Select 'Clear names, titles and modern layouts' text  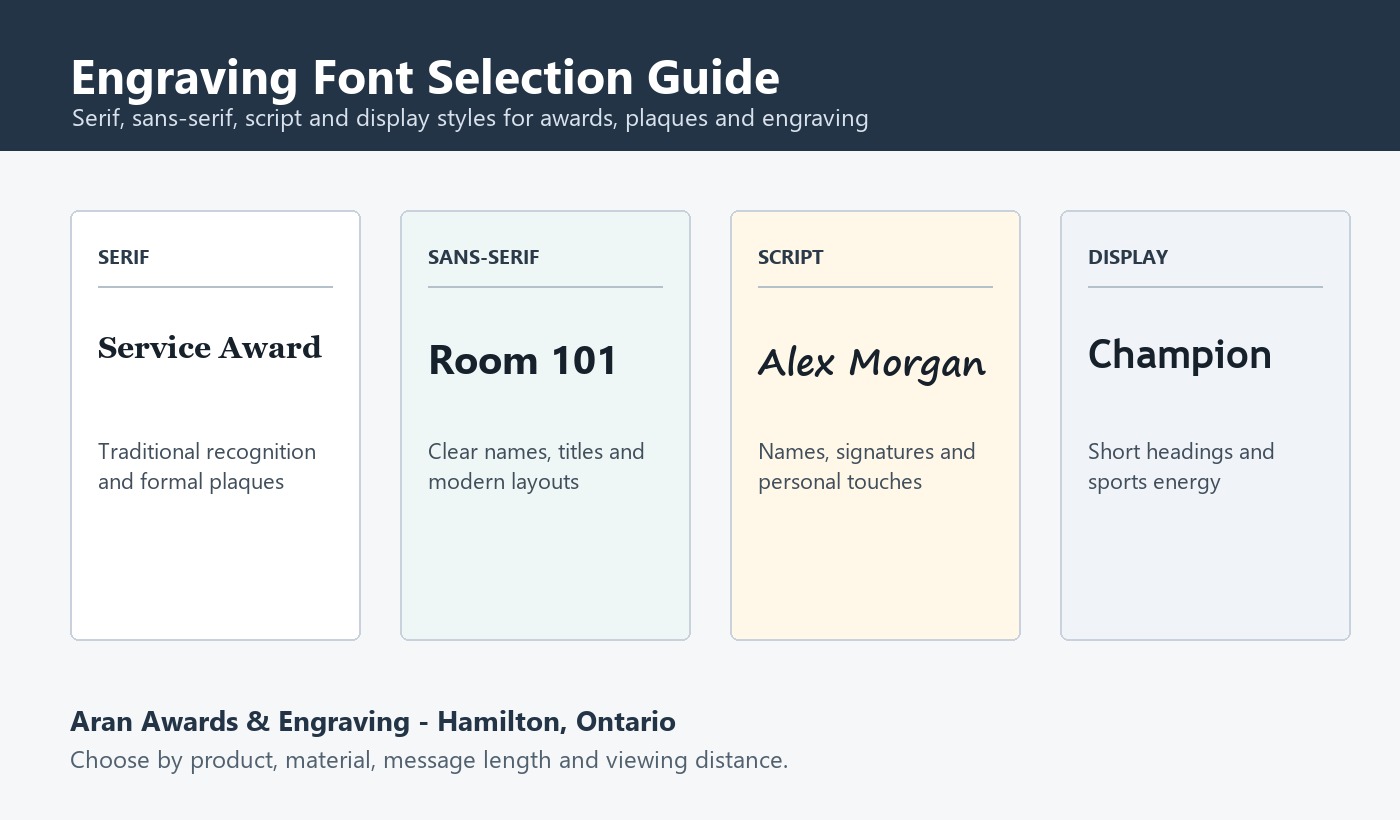pos(536,466)
